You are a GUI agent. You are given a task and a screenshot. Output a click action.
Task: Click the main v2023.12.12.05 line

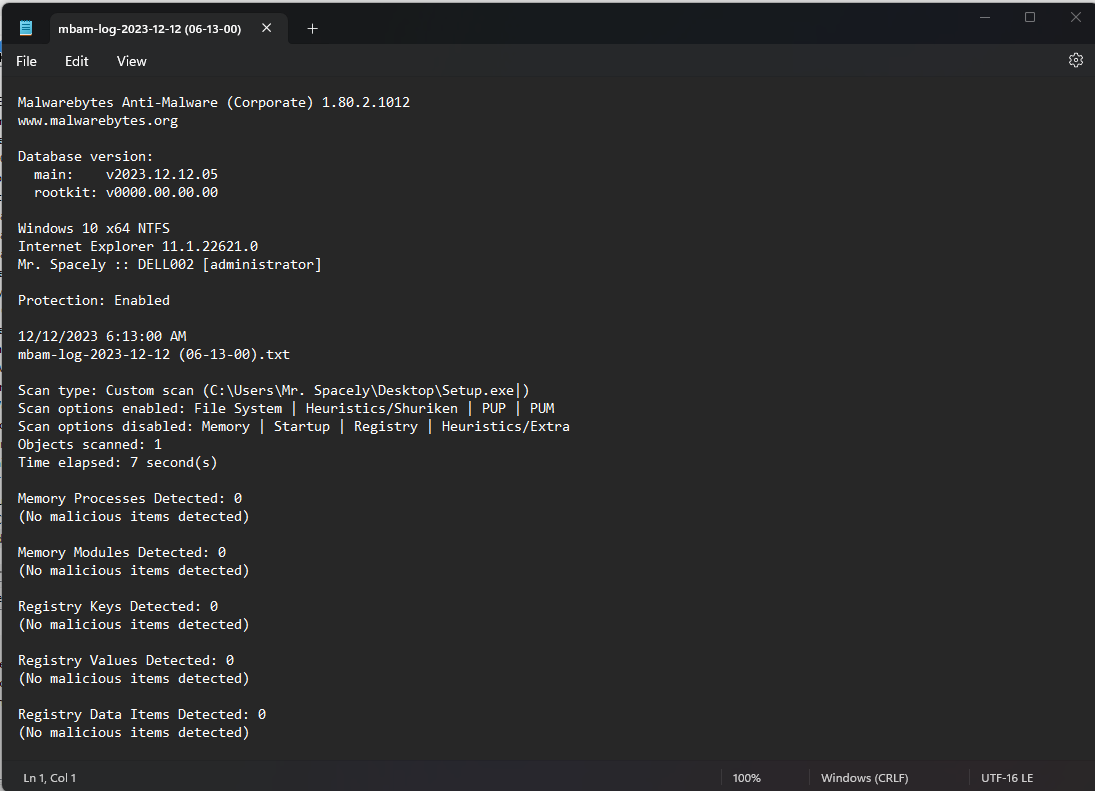coord(126,175)
